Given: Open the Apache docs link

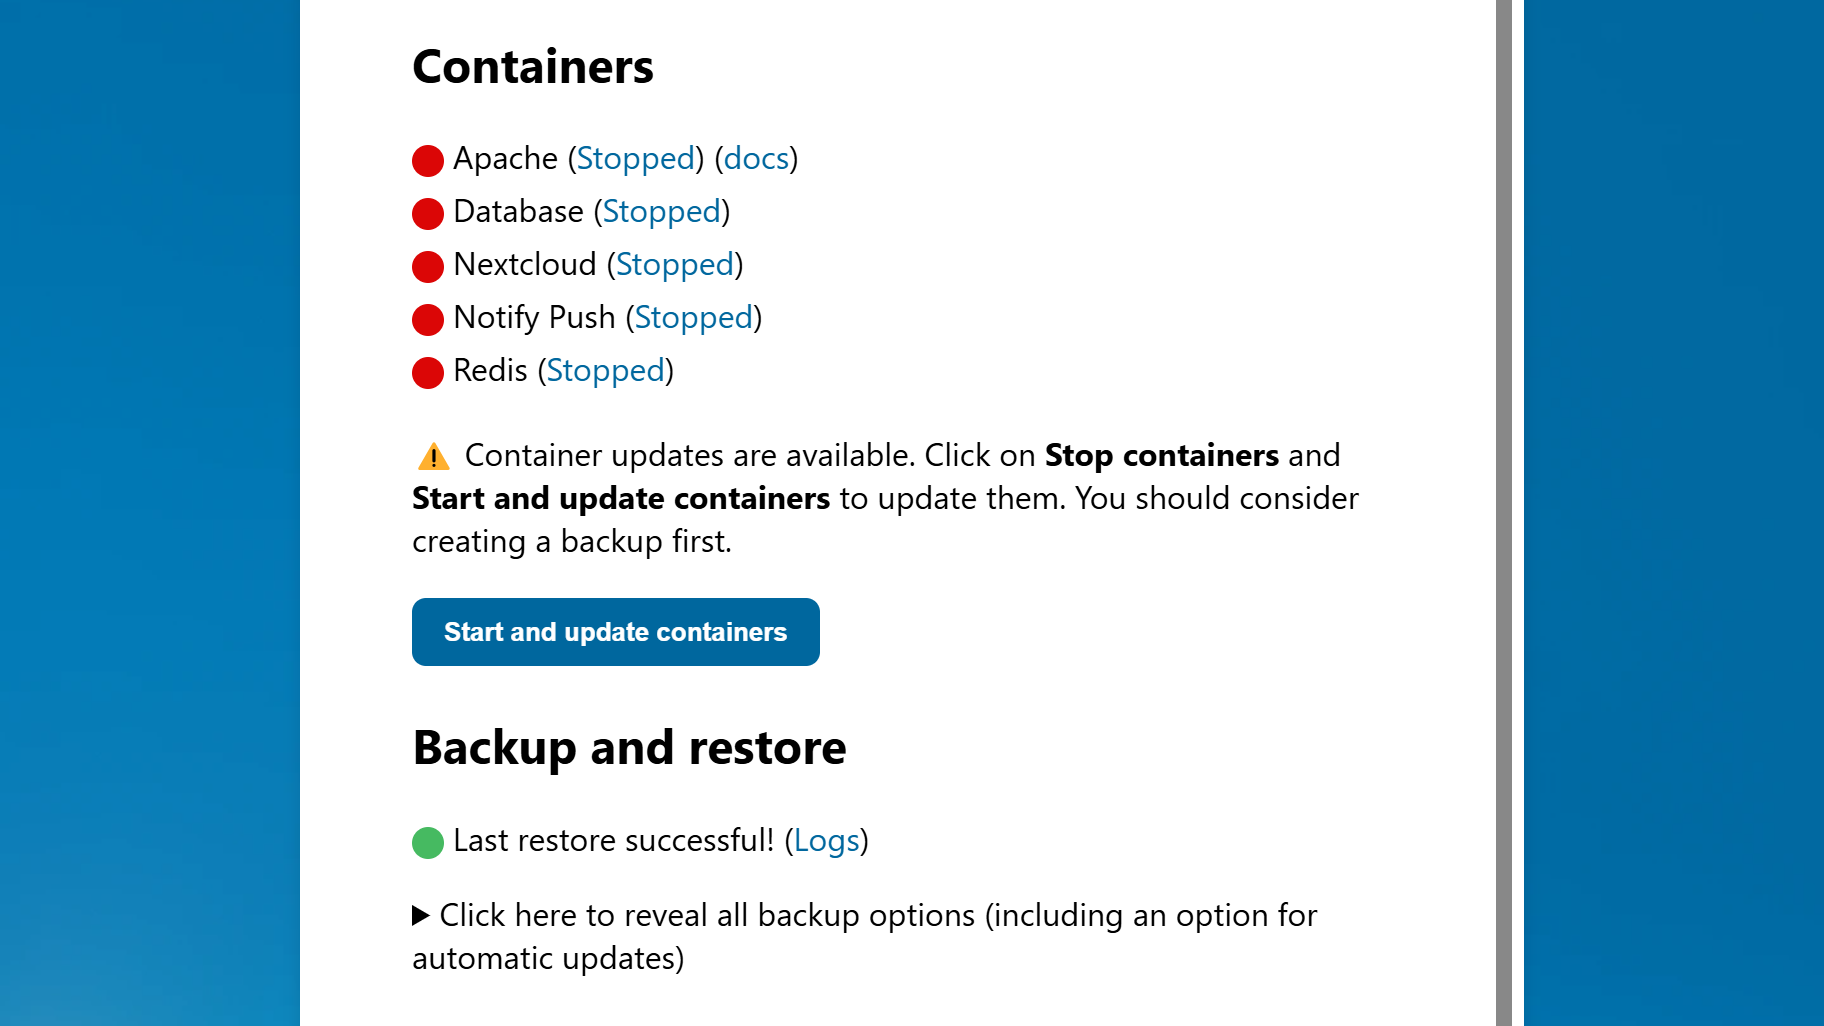Looking at the screenshot, I should point(757,159).
